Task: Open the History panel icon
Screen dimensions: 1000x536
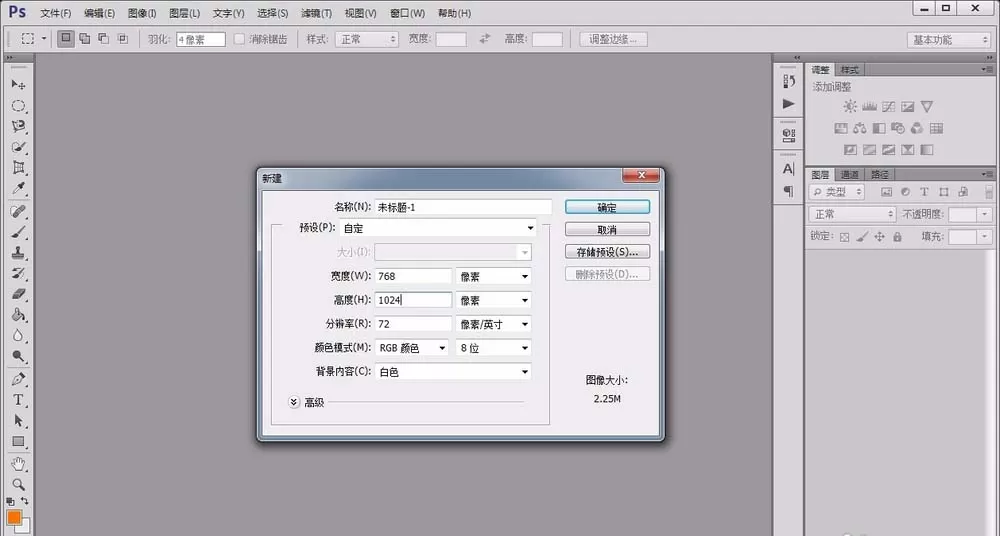Action: pyautogui.click(x=789, y=81)
